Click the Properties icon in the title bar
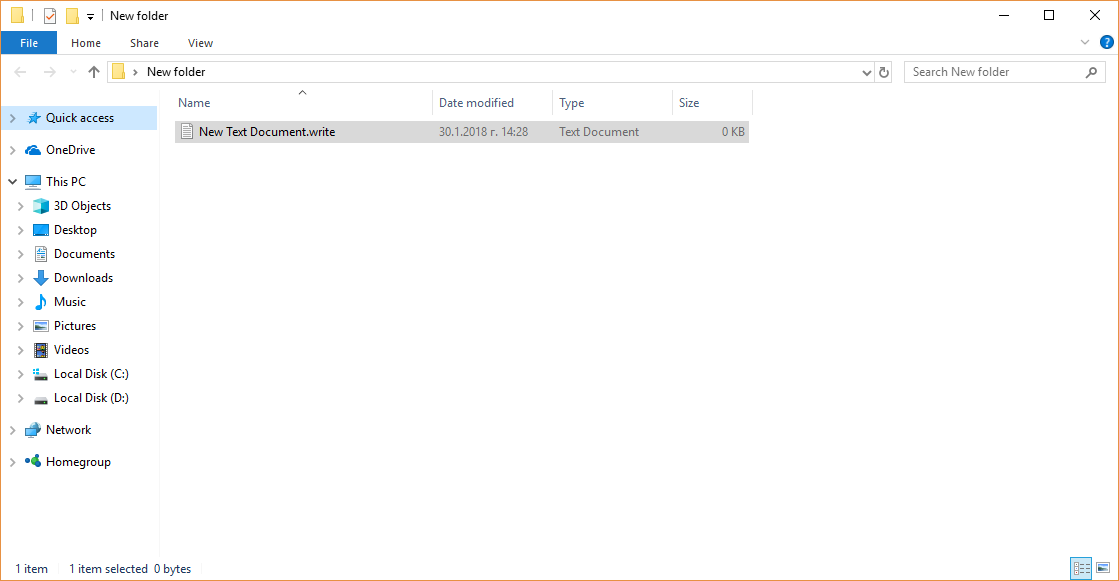Image resolution: width=1119 pixels, height=581 pixels. (50, 16)
